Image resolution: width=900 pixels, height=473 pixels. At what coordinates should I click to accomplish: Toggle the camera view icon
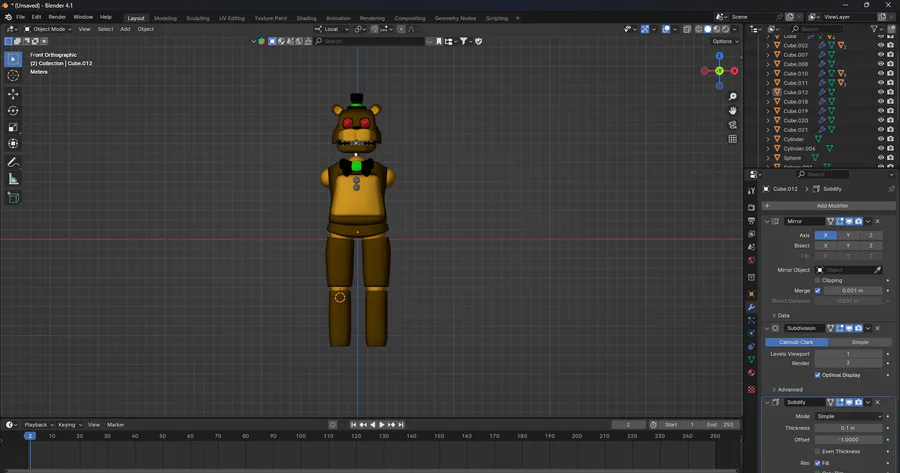[x=732, y=125]
